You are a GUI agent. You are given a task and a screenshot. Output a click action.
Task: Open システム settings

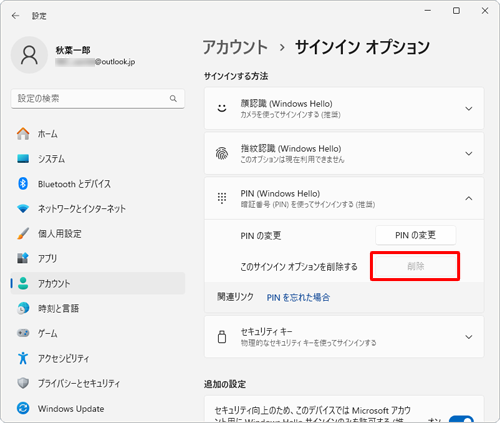click(x=98, y=159)
